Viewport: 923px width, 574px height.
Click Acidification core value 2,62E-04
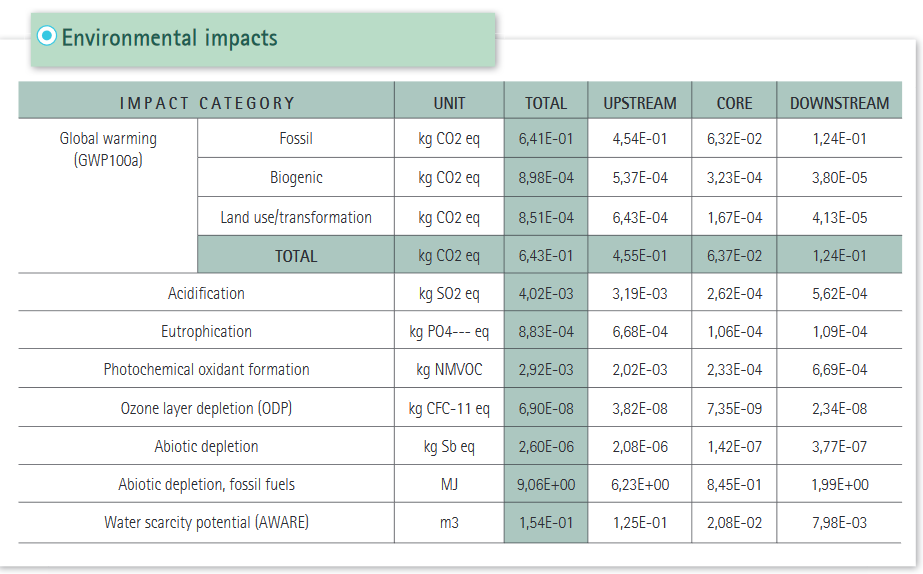click(734, 293)
